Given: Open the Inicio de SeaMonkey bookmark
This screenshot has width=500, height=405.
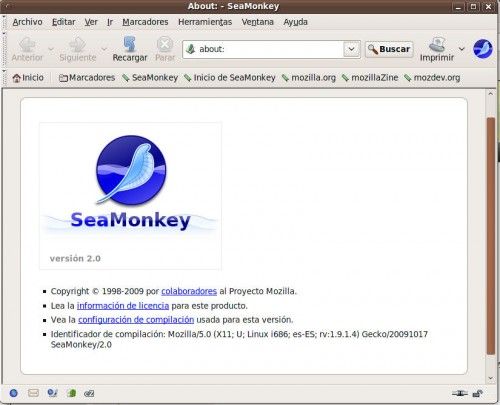Looking at the screenshot, I should tap(230, 78).
